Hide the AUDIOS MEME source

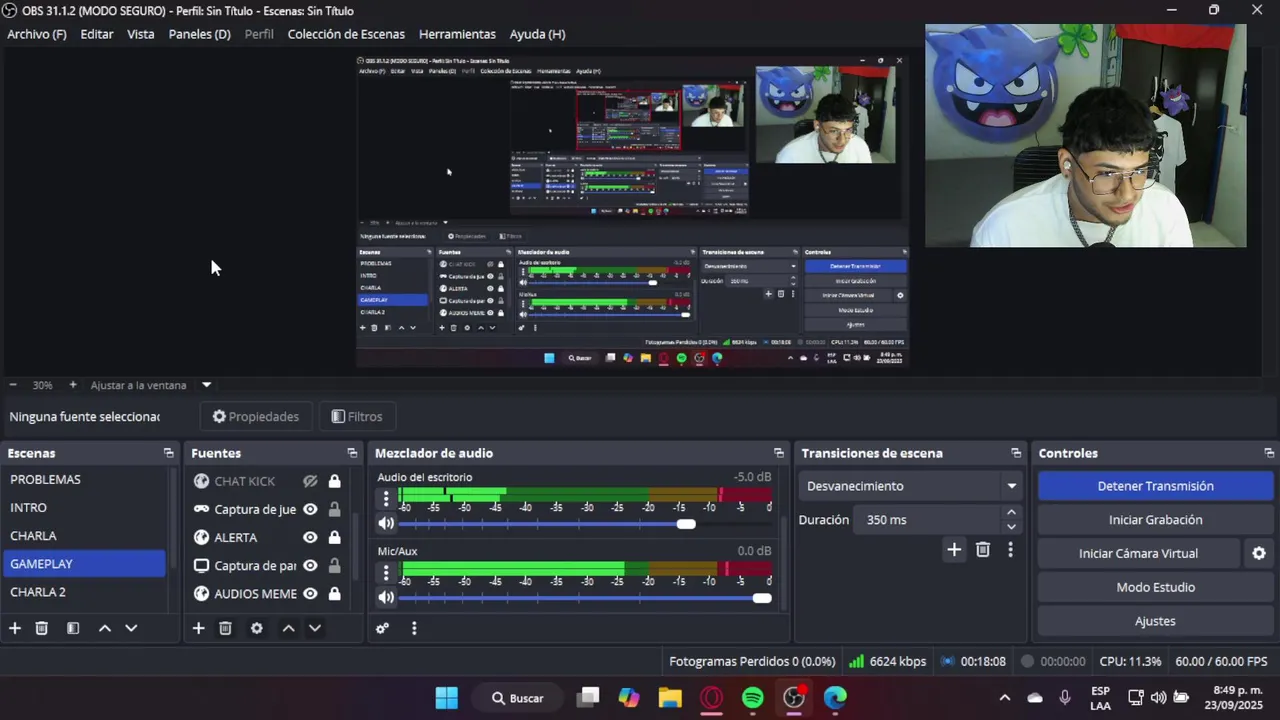click(x=311, y=593)
